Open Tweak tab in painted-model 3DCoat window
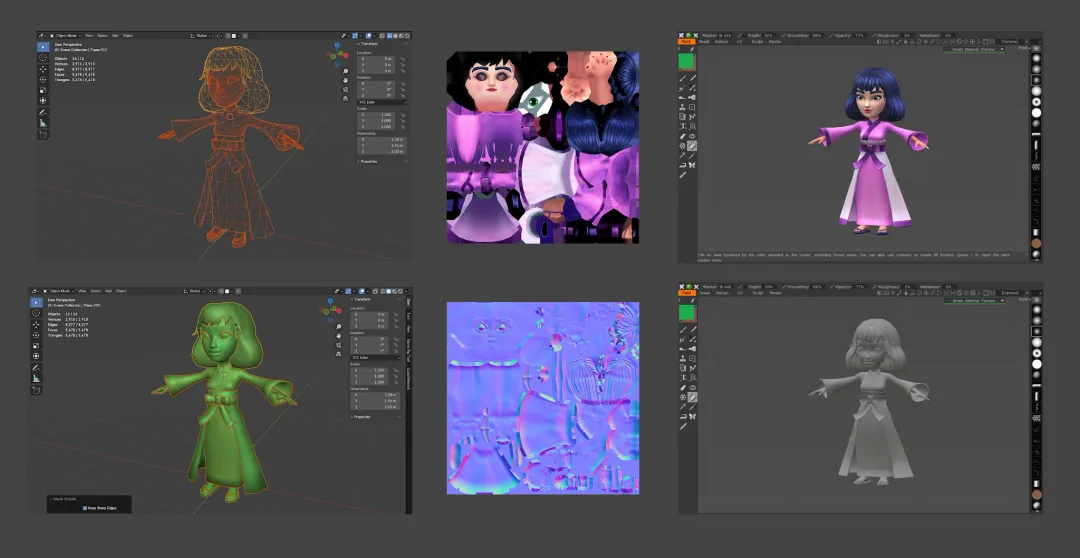This screenshot has height=558, width=1080. [704, 42]
